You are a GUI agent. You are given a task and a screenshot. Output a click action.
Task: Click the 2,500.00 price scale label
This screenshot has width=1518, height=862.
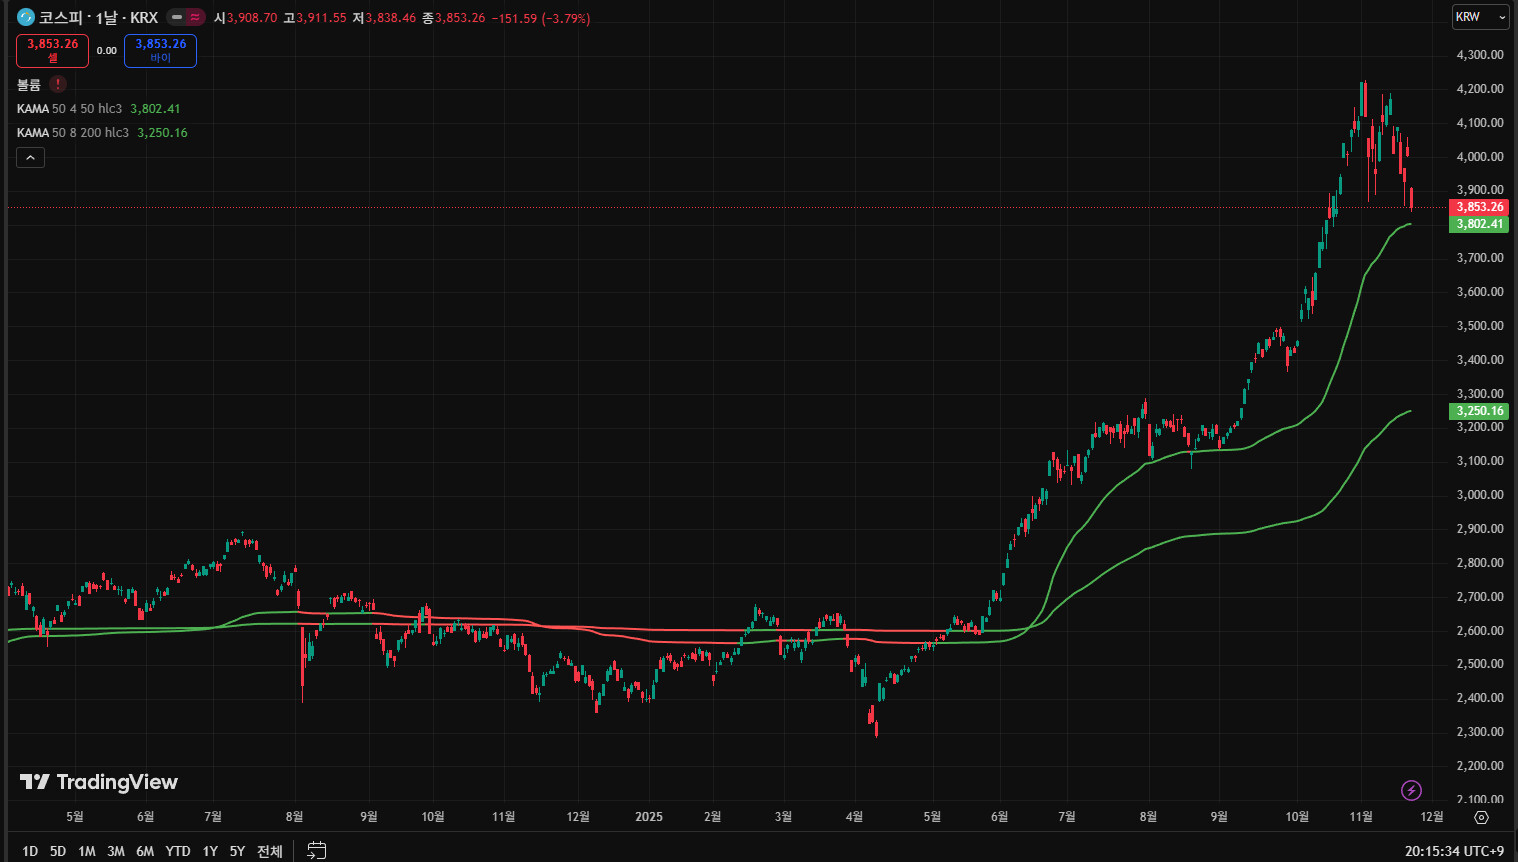[x=1480, y=664]
